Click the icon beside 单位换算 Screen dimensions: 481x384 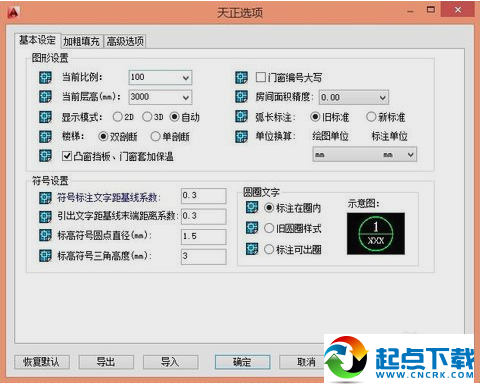(241, 136)
